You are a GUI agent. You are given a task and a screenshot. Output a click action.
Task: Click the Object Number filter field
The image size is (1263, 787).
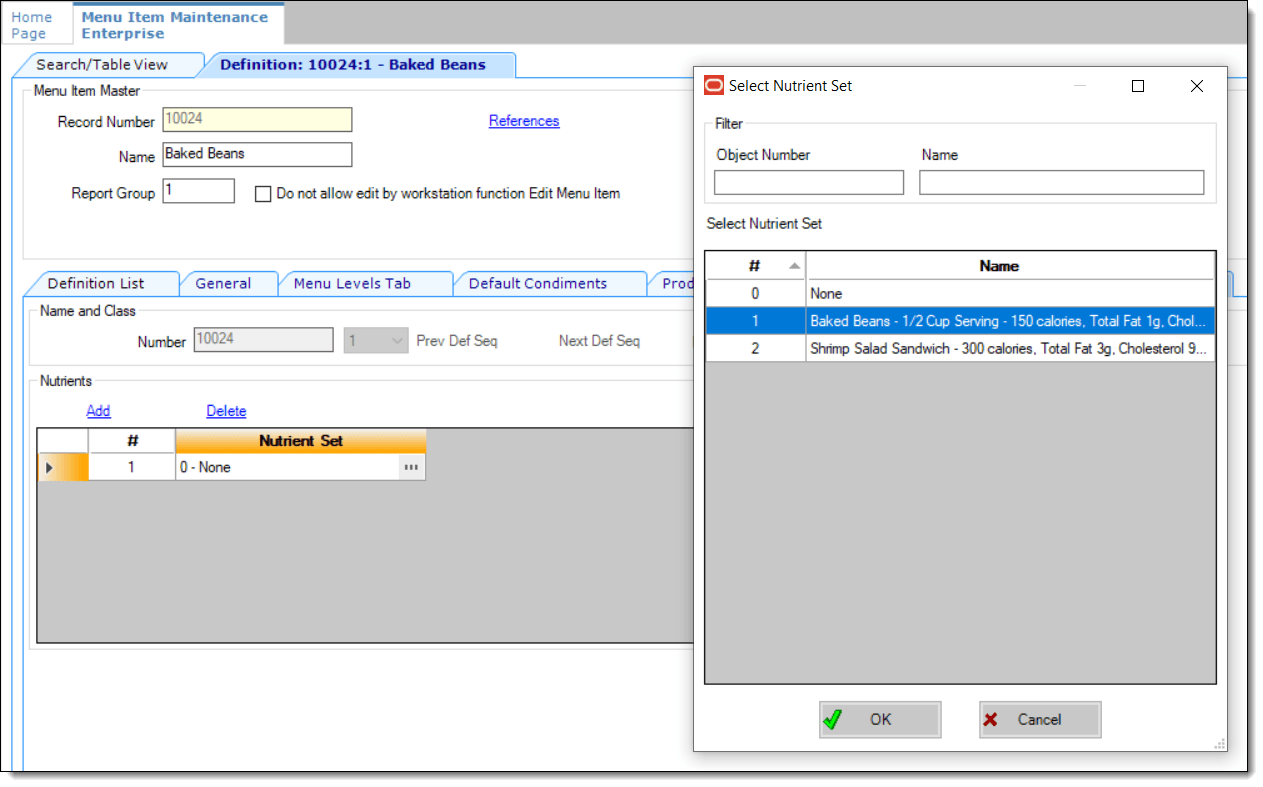808,182
